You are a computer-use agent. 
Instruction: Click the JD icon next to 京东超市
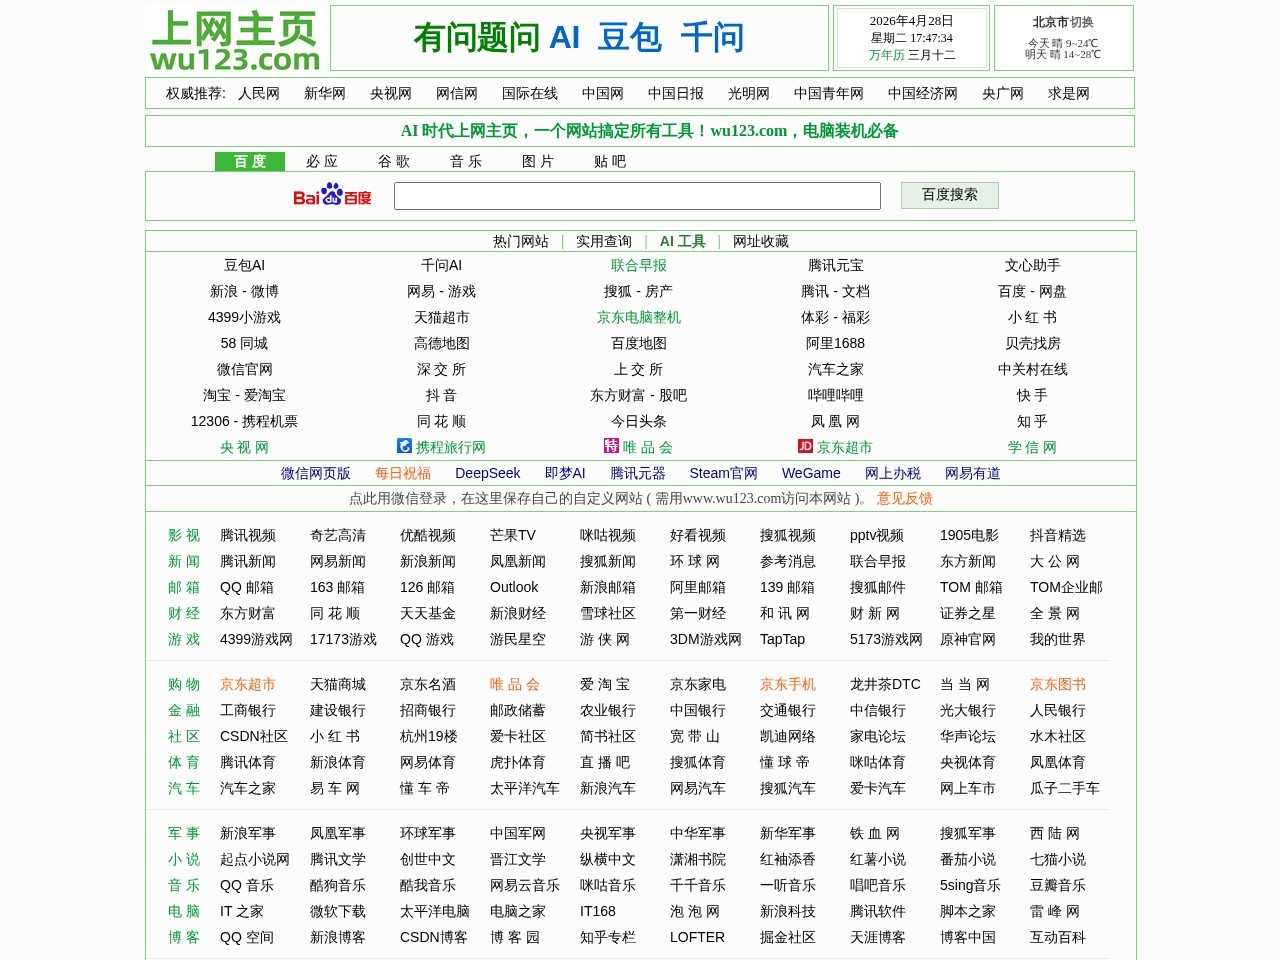point(805,446)
